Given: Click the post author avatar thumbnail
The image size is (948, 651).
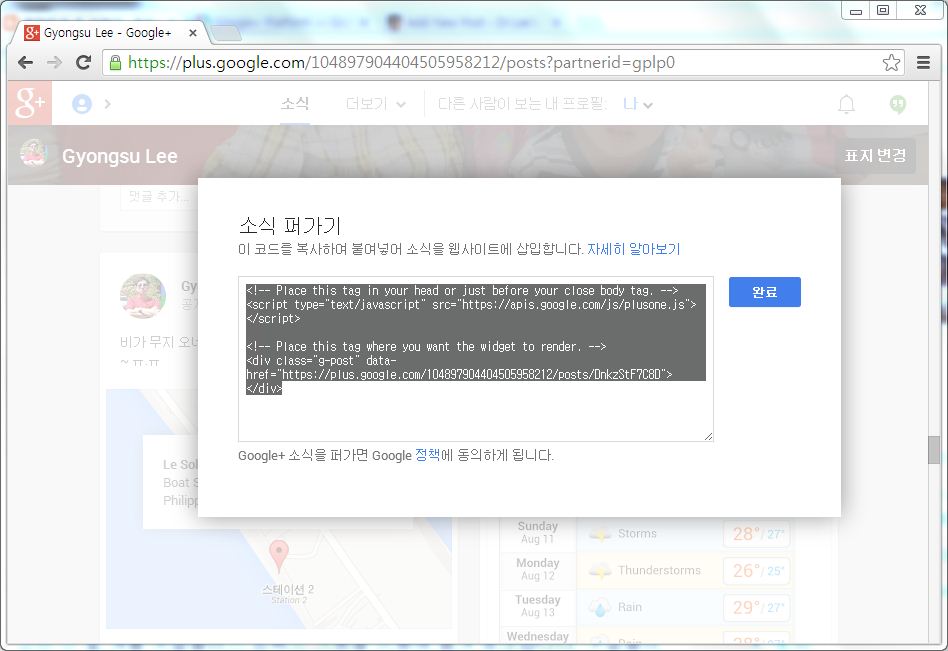Looking at the screenshot, I should tap(143, 296).
